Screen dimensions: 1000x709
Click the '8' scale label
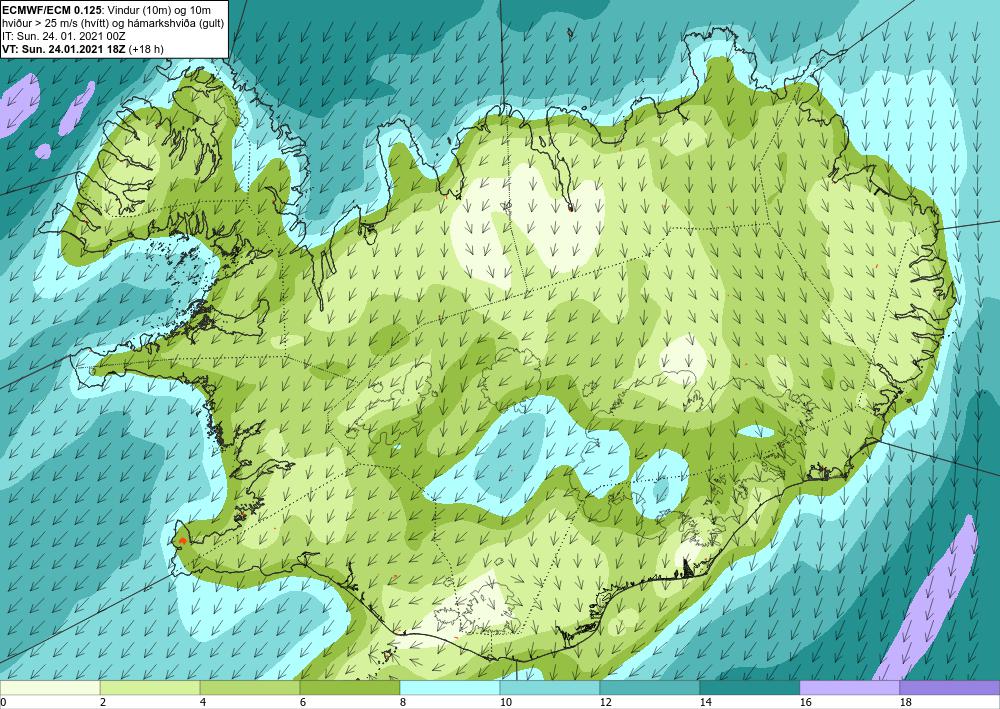[403, 702]
